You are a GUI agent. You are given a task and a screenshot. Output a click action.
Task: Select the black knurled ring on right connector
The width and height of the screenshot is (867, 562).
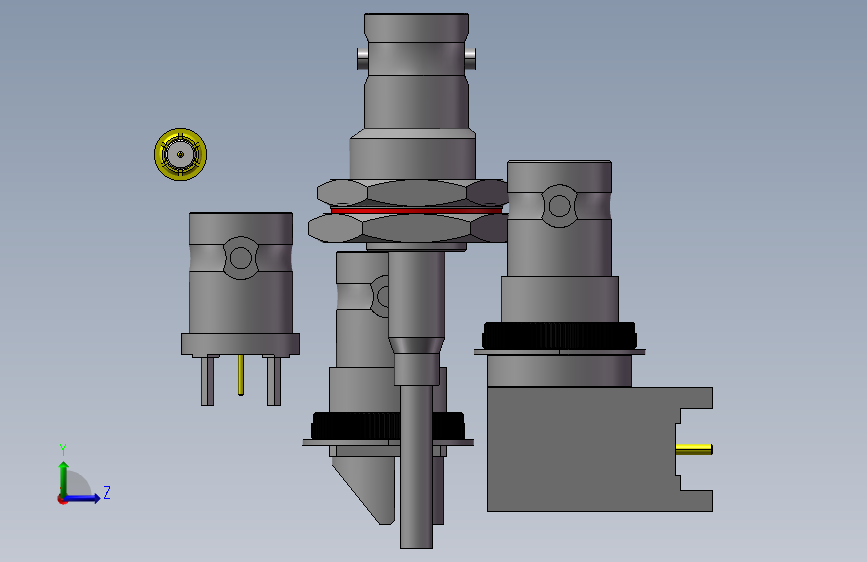point(560,335)
